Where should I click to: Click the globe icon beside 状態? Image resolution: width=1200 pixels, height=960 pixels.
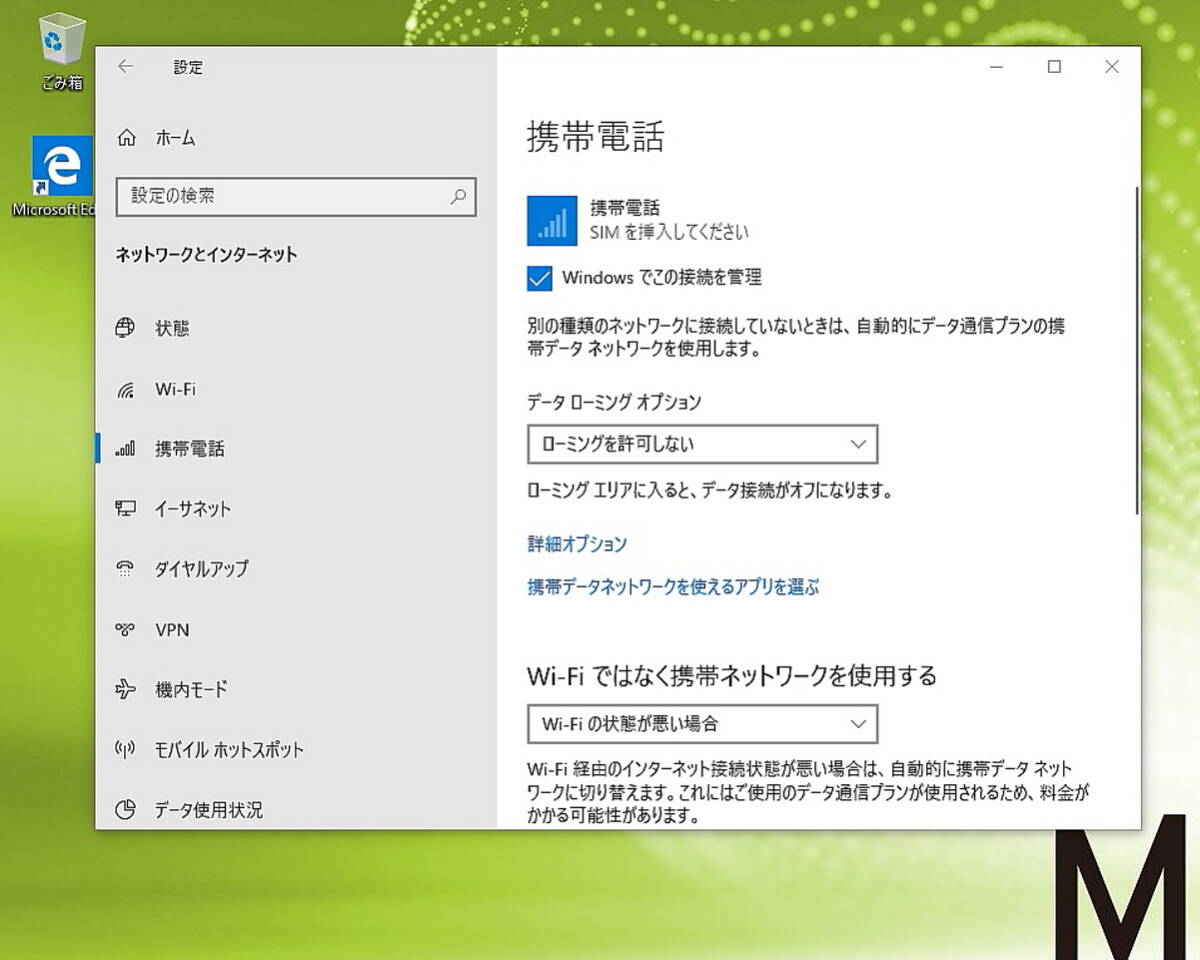point(125,328)
